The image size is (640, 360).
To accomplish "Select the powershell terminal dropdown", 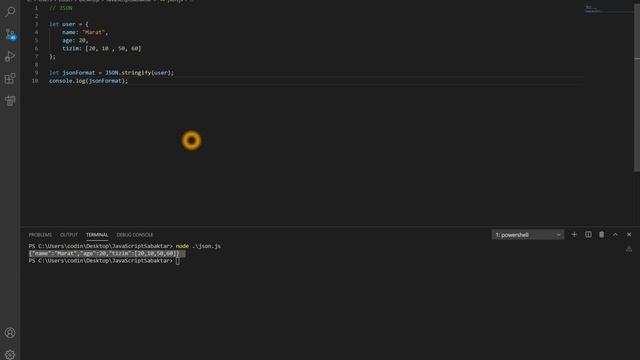I will pos(528,235).
